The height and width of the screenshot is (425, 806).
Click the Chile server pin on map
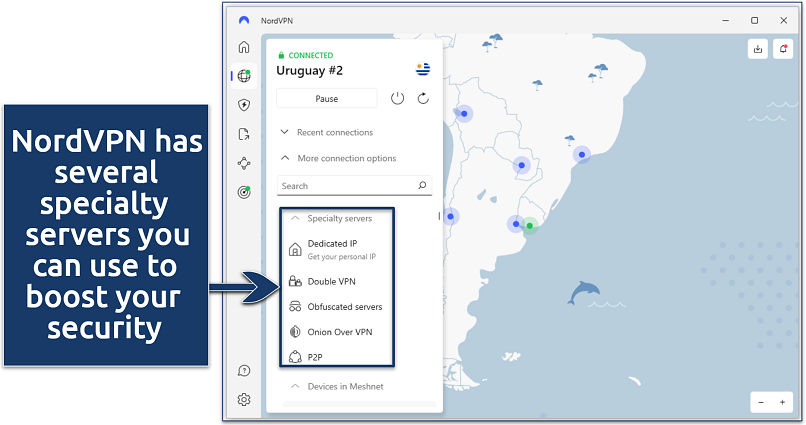(450, 216)
